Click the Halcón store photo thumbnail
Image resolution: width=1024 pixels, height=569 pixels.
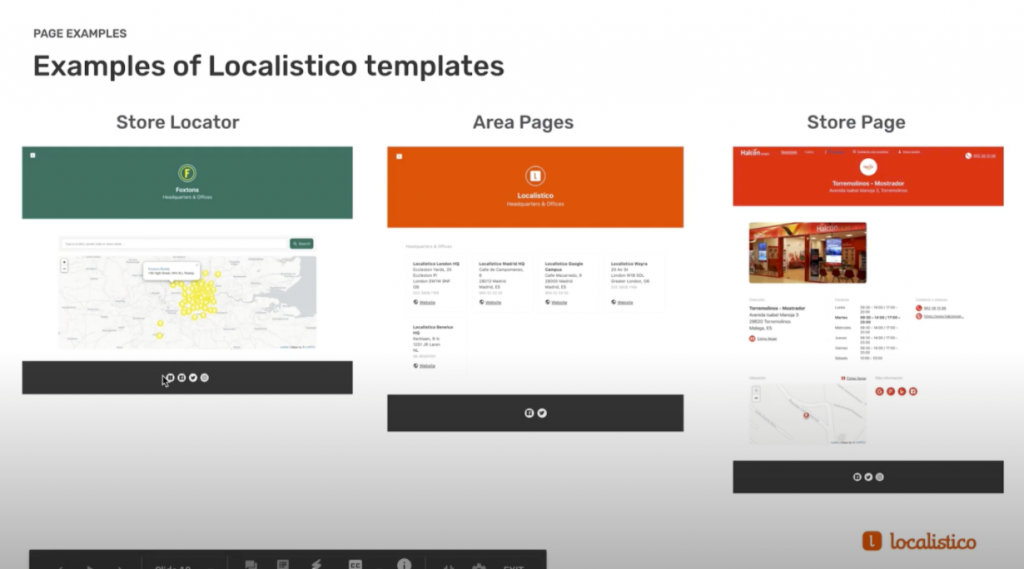click(x=807, y=252)
